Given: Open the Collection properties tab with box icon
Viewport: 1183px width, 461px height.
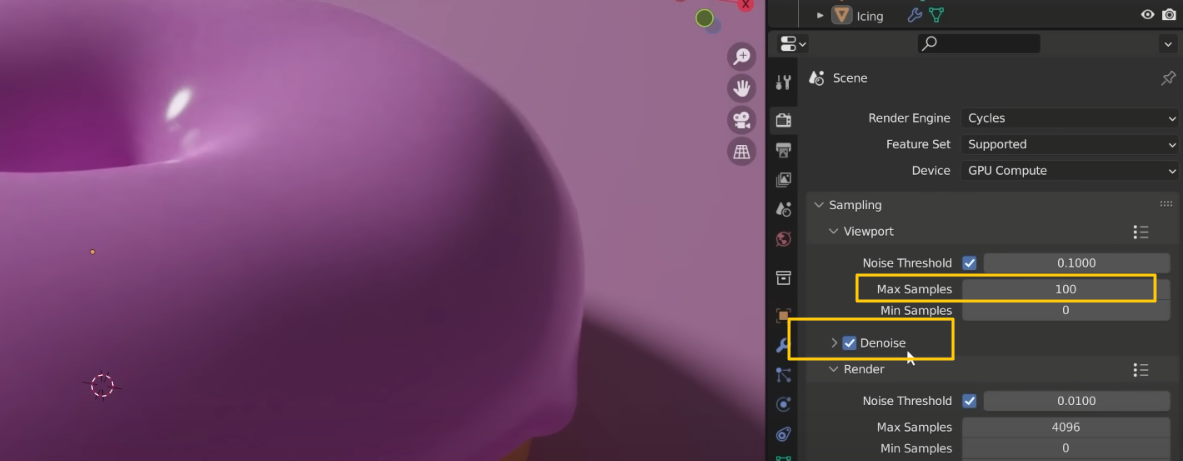Looking at the screenshot, I should coord(783,278).
